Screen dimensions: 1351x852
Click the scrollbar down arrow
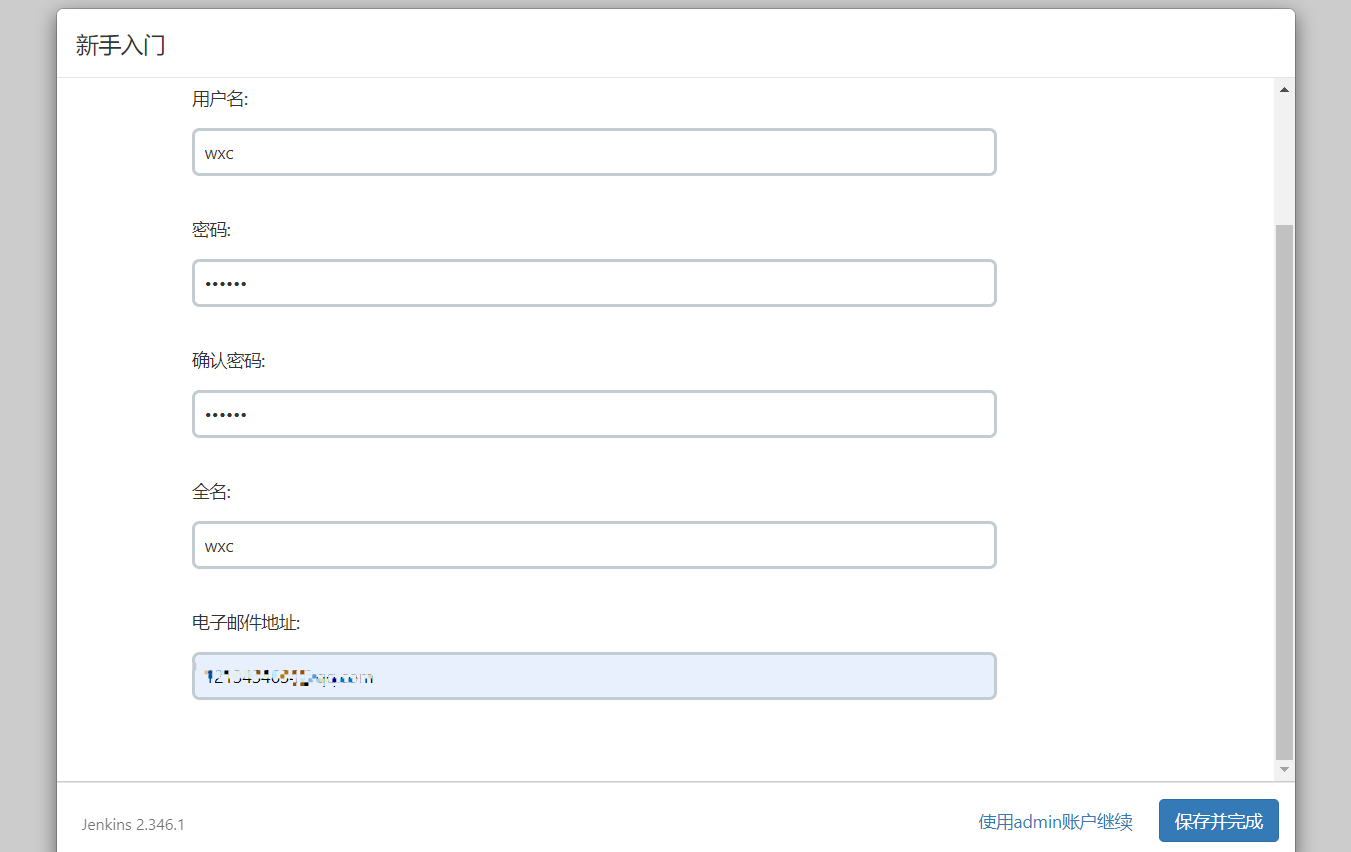[1284, 769]
